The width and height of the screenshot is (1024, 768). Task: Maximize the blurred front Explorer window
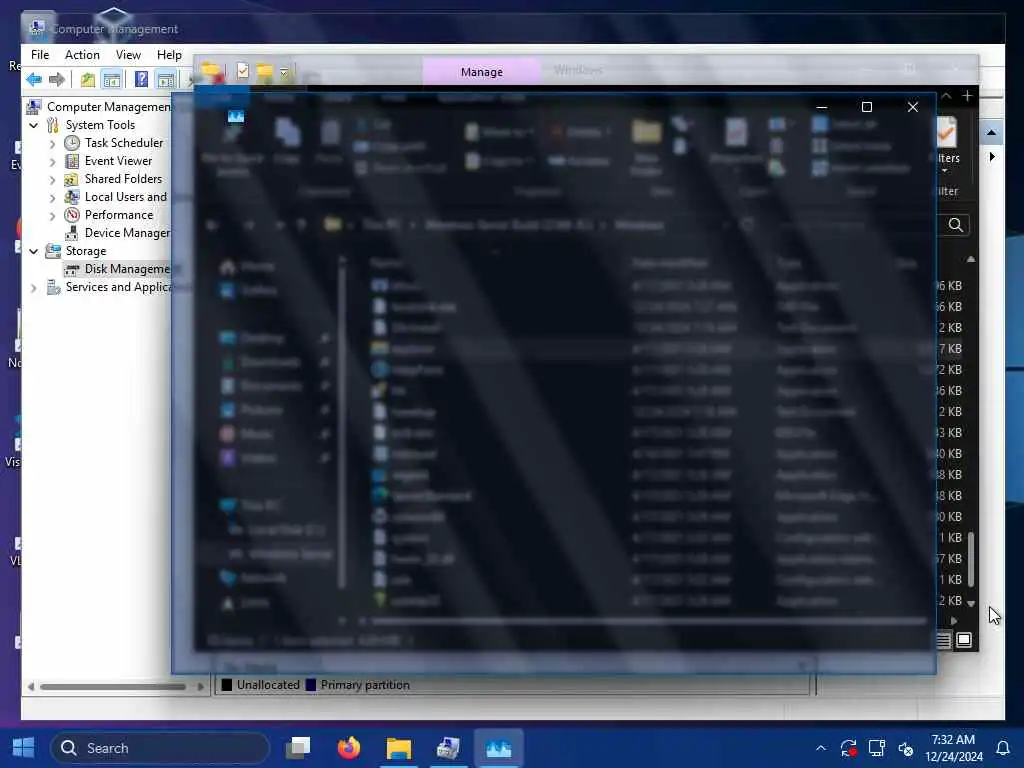point(867,106)
